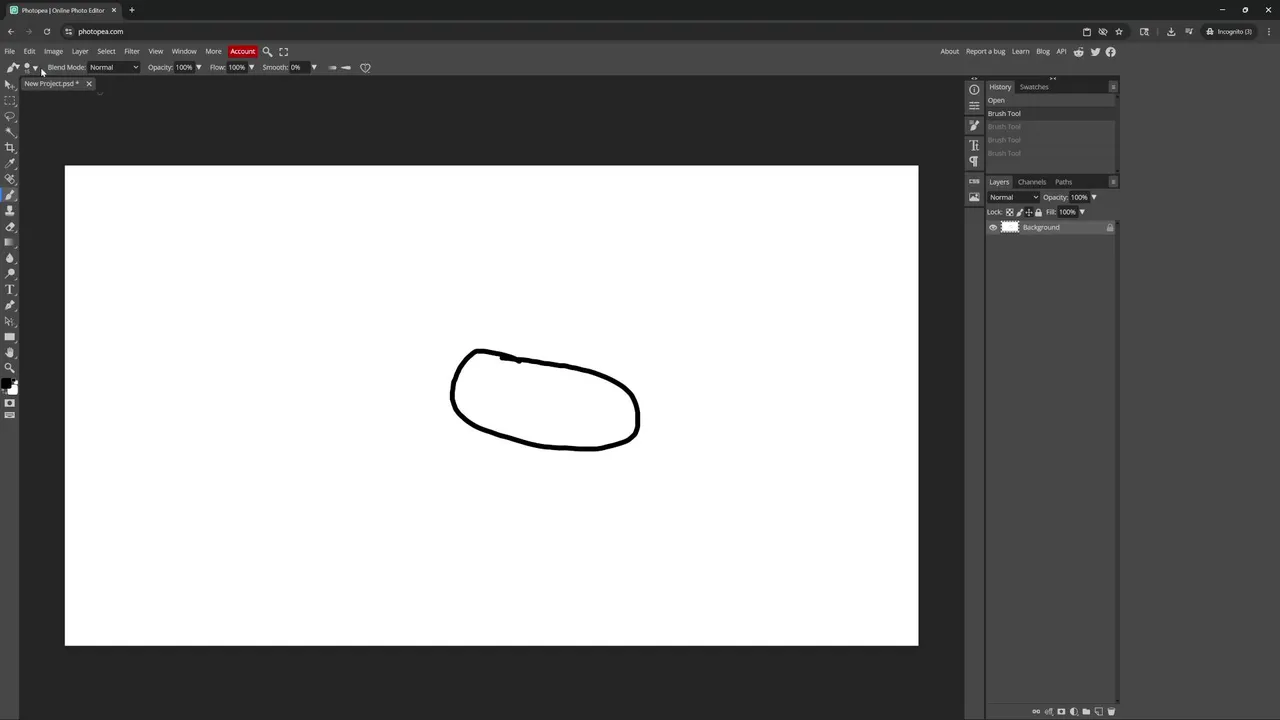Switch to the Channels tab

(1031, 182)
